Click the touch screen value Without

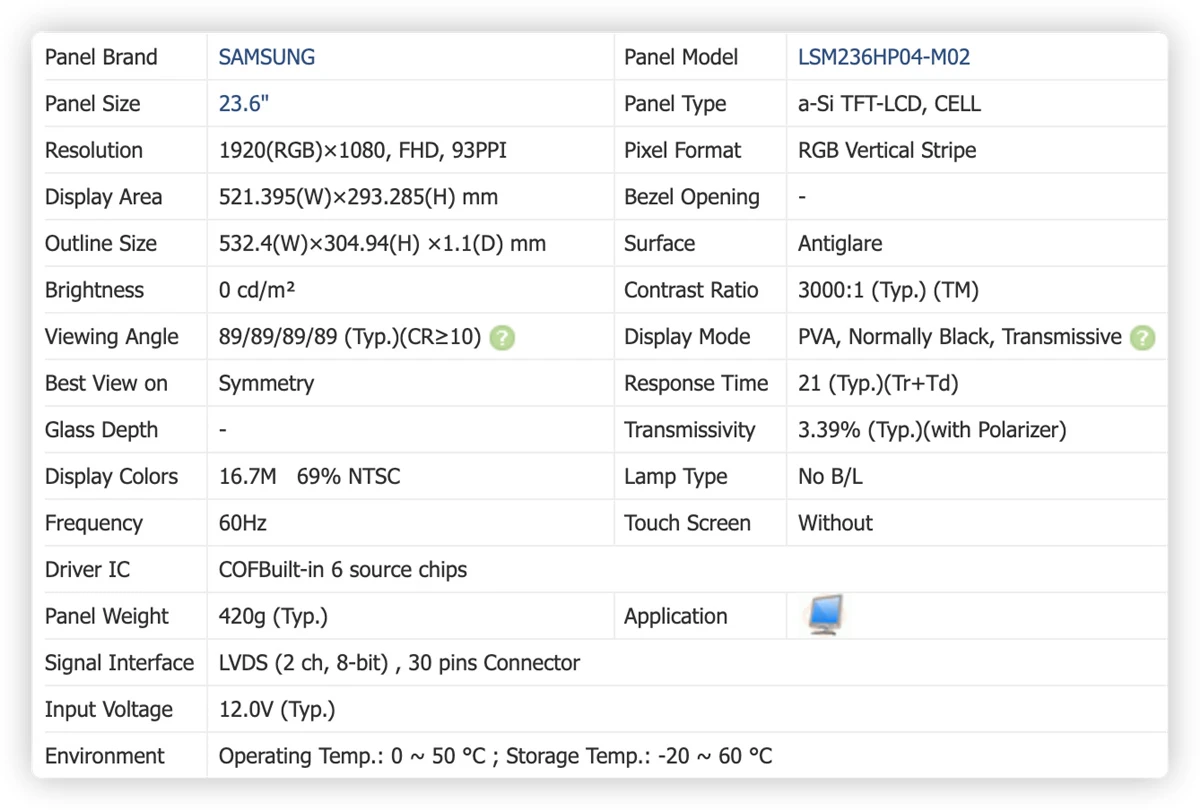(x=835, y=524)
